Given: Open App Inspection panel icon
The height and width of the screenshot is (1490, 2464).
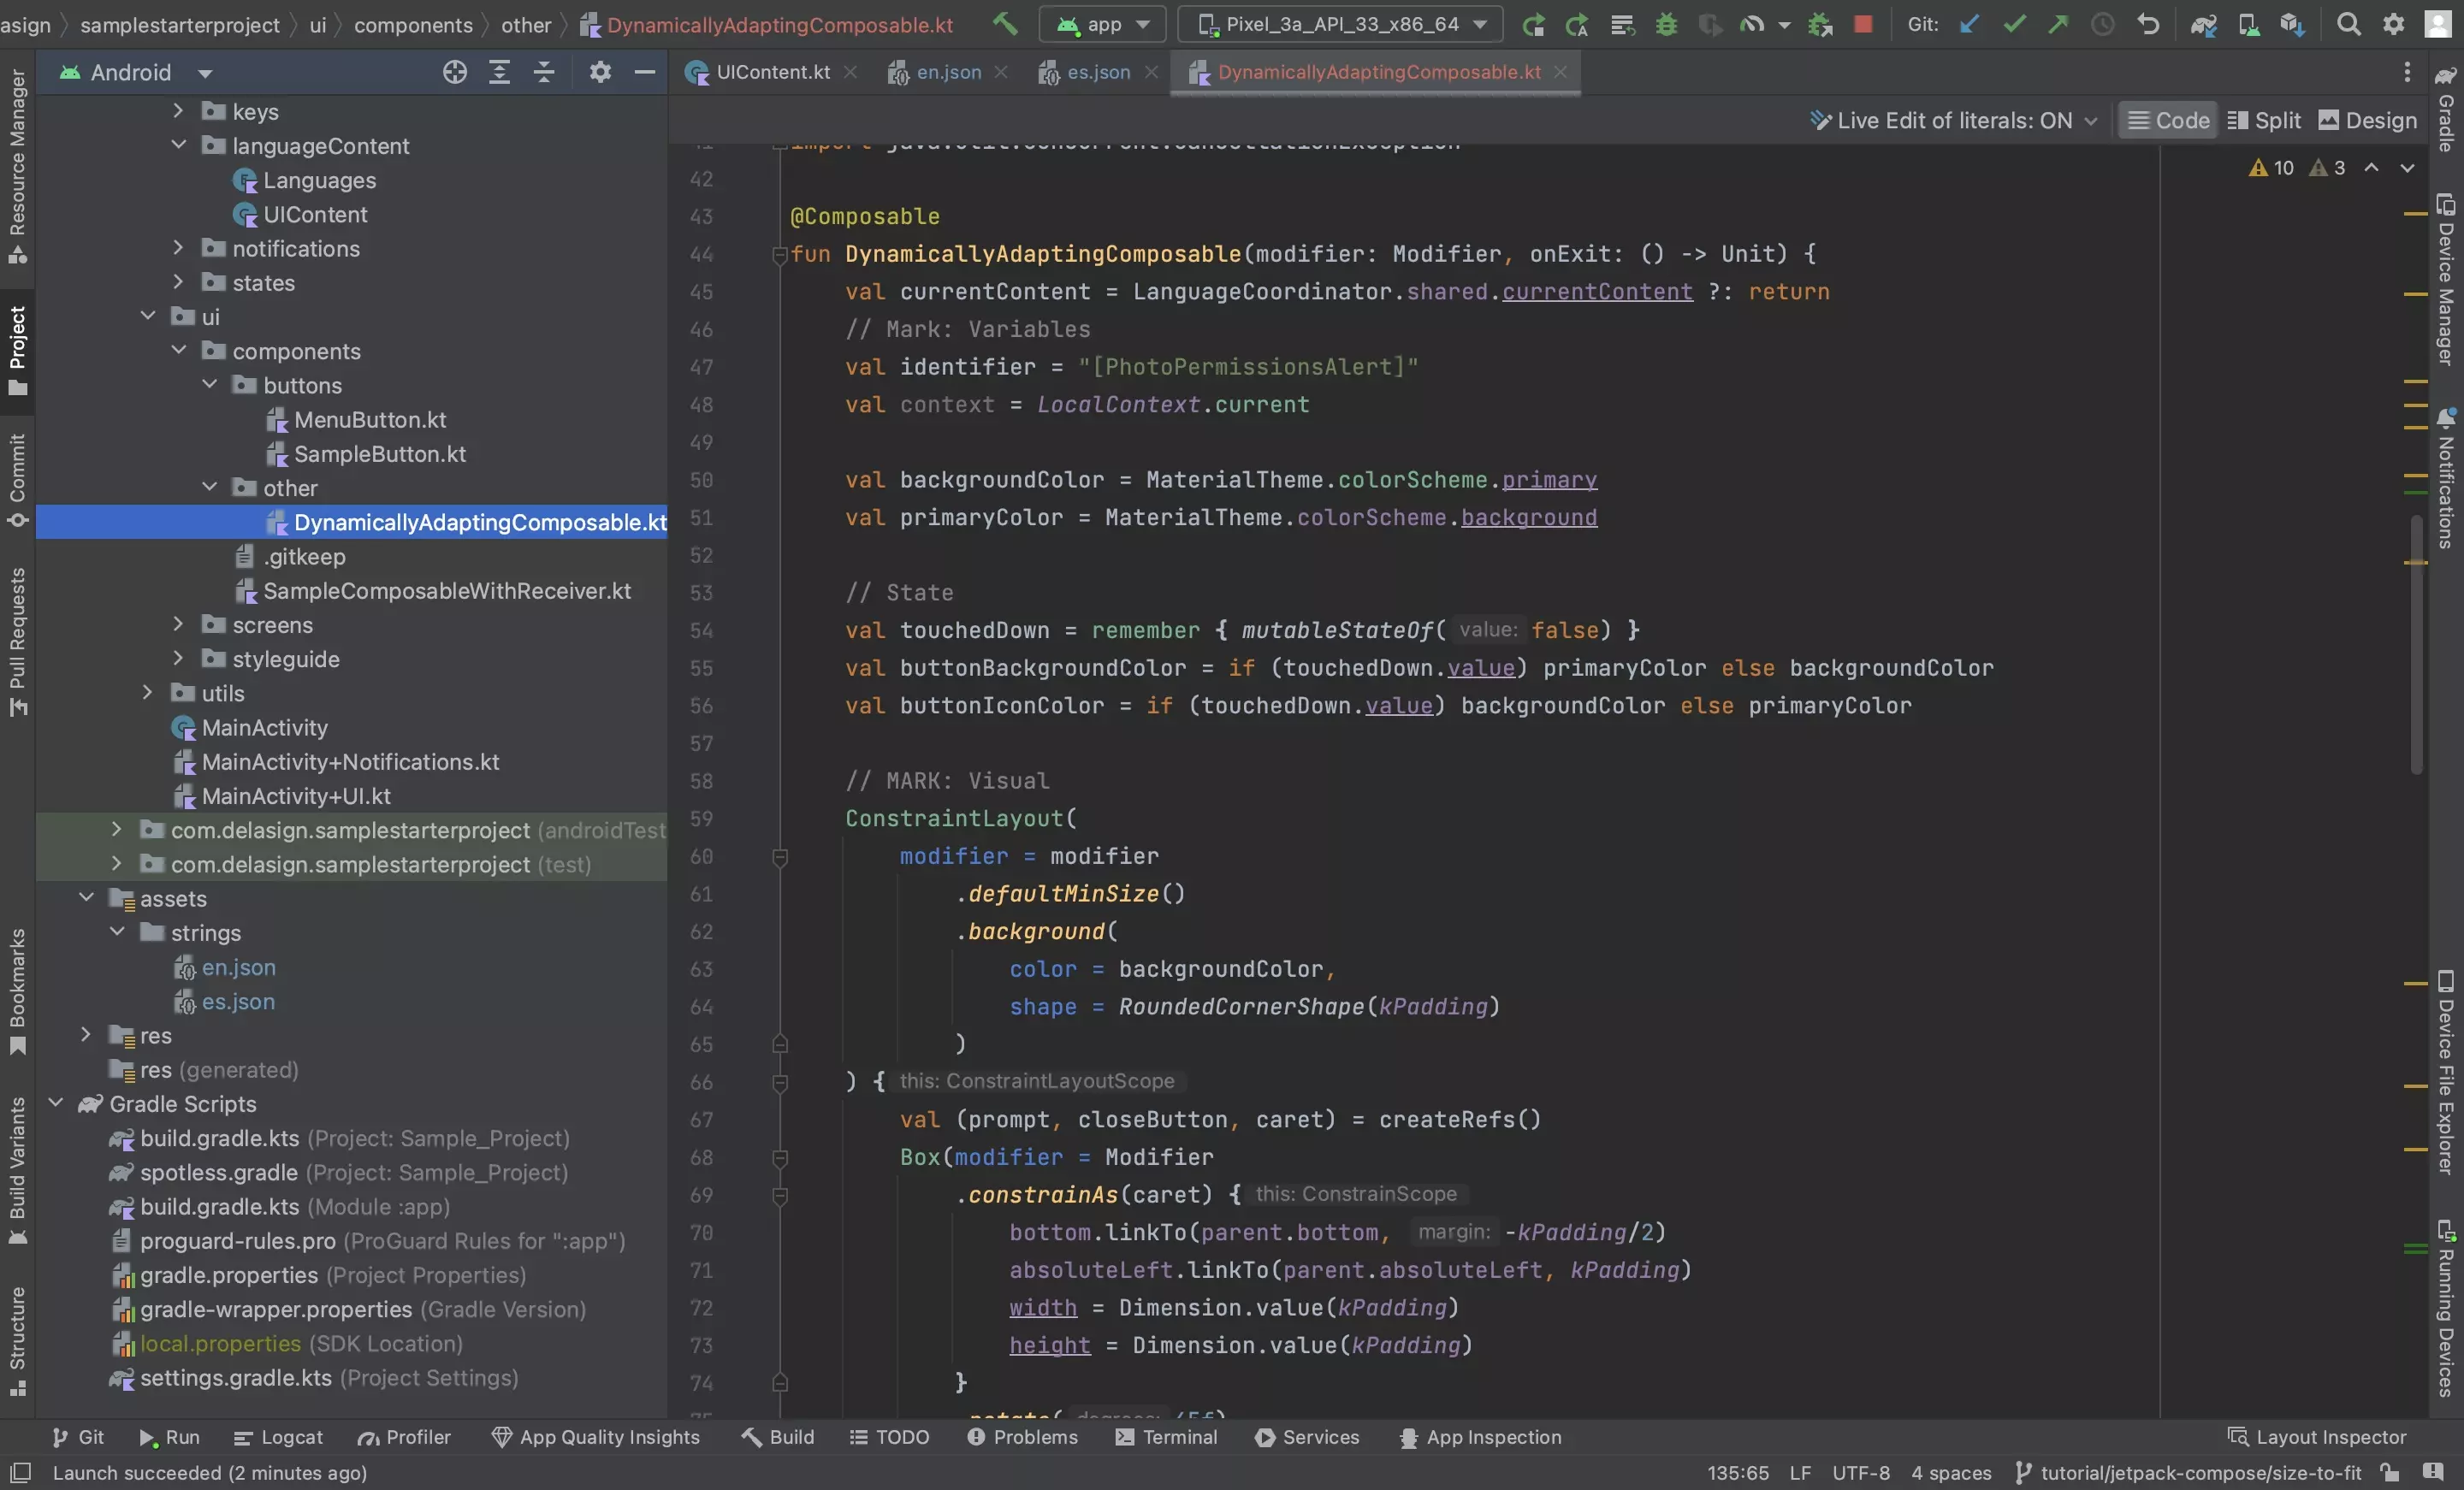Looking at the screenshot, I should (x=1405, y=1437).
